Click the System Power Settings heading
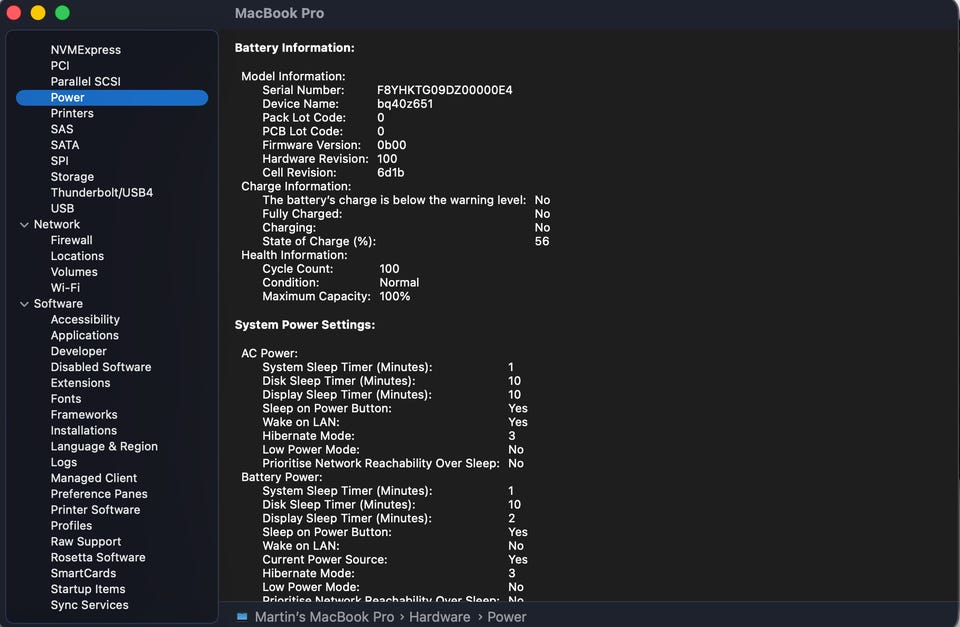 pyautogui.click(x=305, y=325)
